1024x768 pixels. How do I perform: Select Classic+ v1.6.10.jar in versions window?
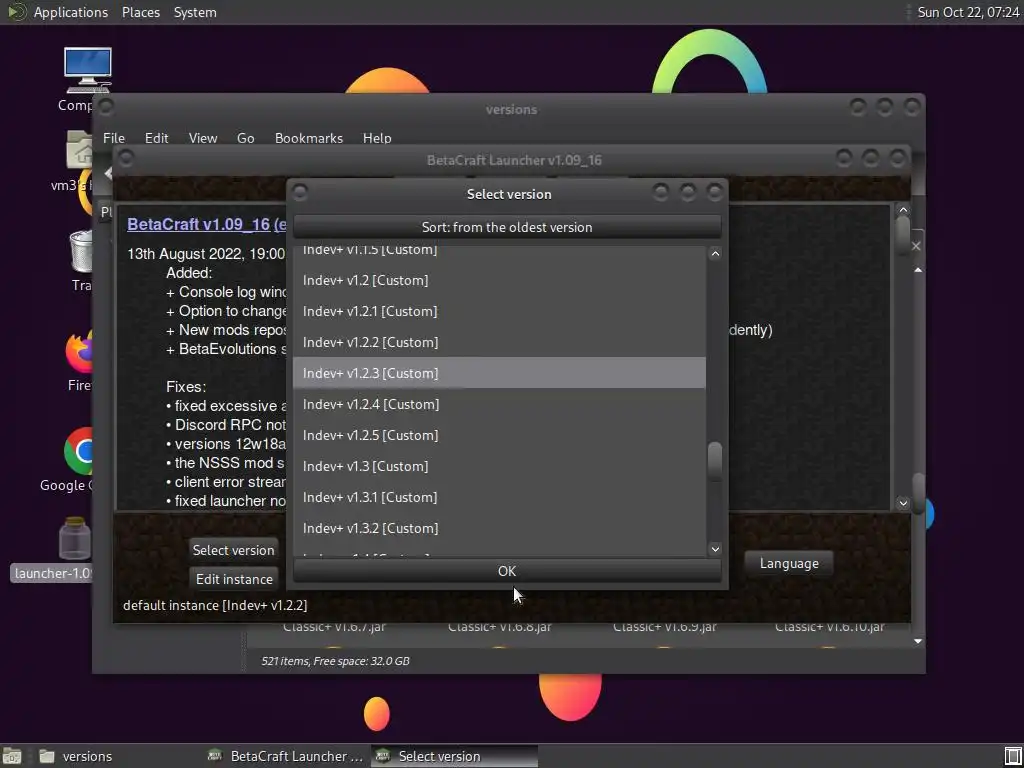click(829, 627)
